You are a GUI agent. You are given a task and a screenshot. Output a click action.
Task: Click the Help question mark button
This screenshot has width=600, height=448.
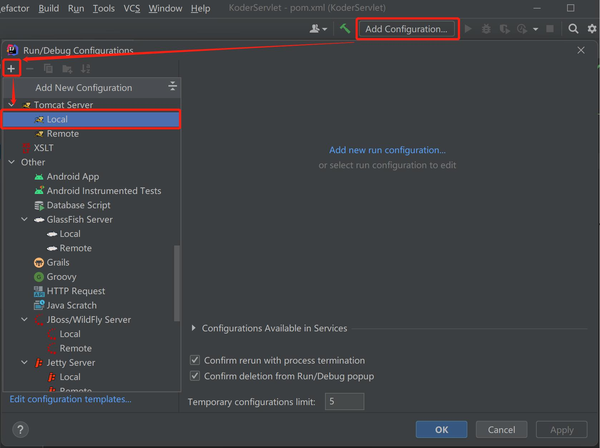pyautogui.click(x=21, y=430)
